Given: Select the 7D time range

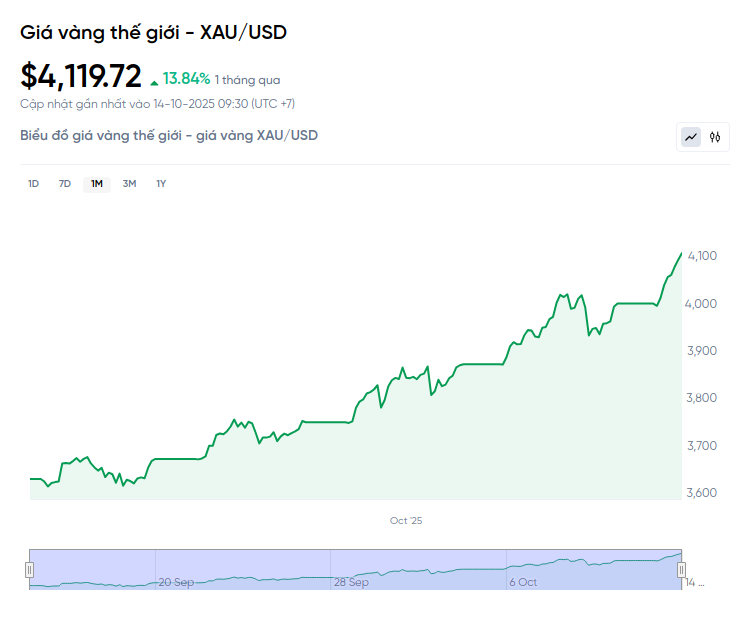Looking at the screenshot, I should point(65,183).
